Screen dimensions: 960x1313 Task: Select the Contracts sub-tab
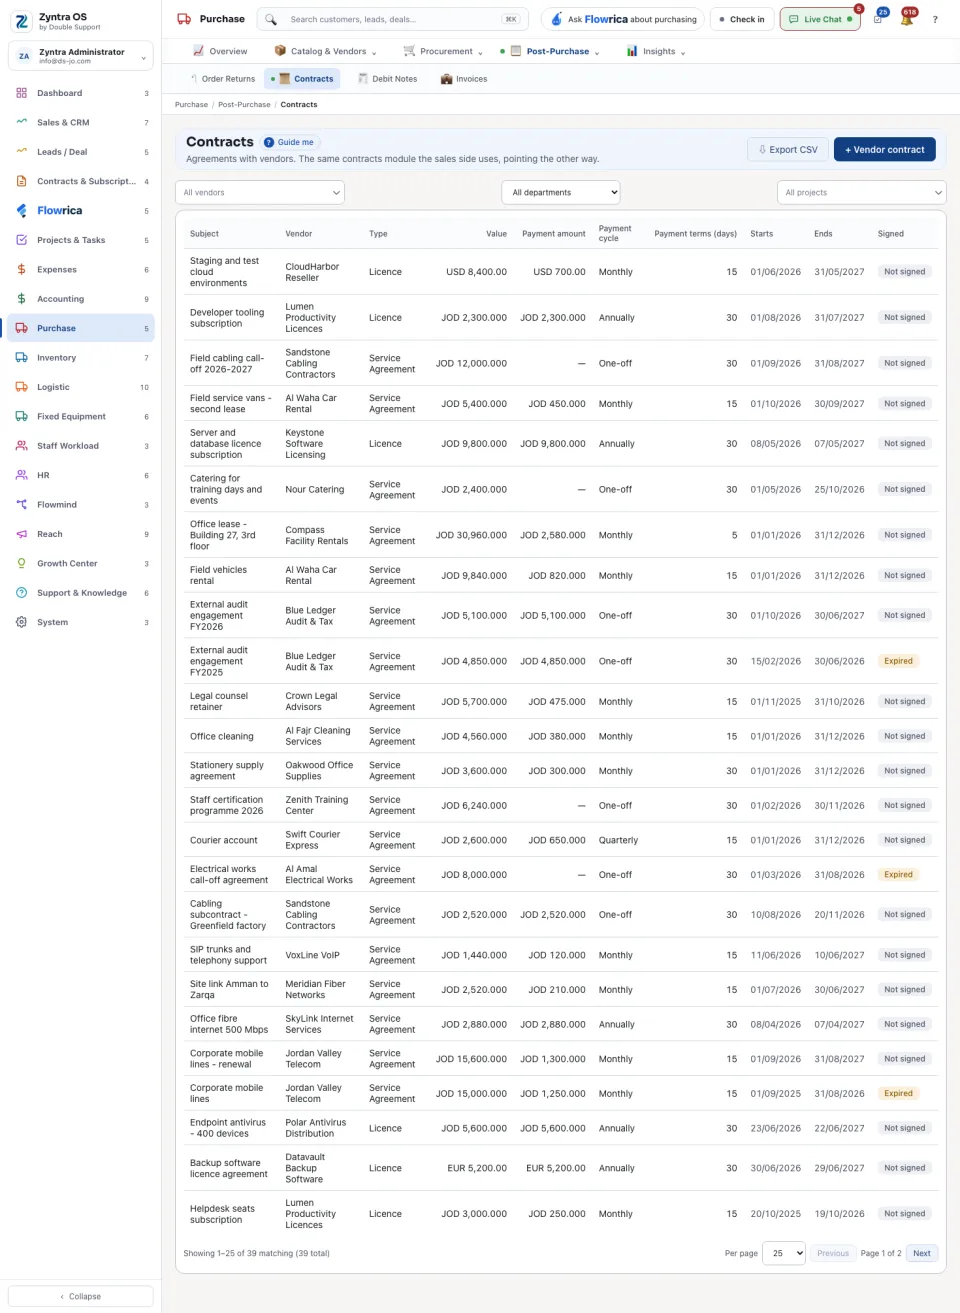point(303,79)
